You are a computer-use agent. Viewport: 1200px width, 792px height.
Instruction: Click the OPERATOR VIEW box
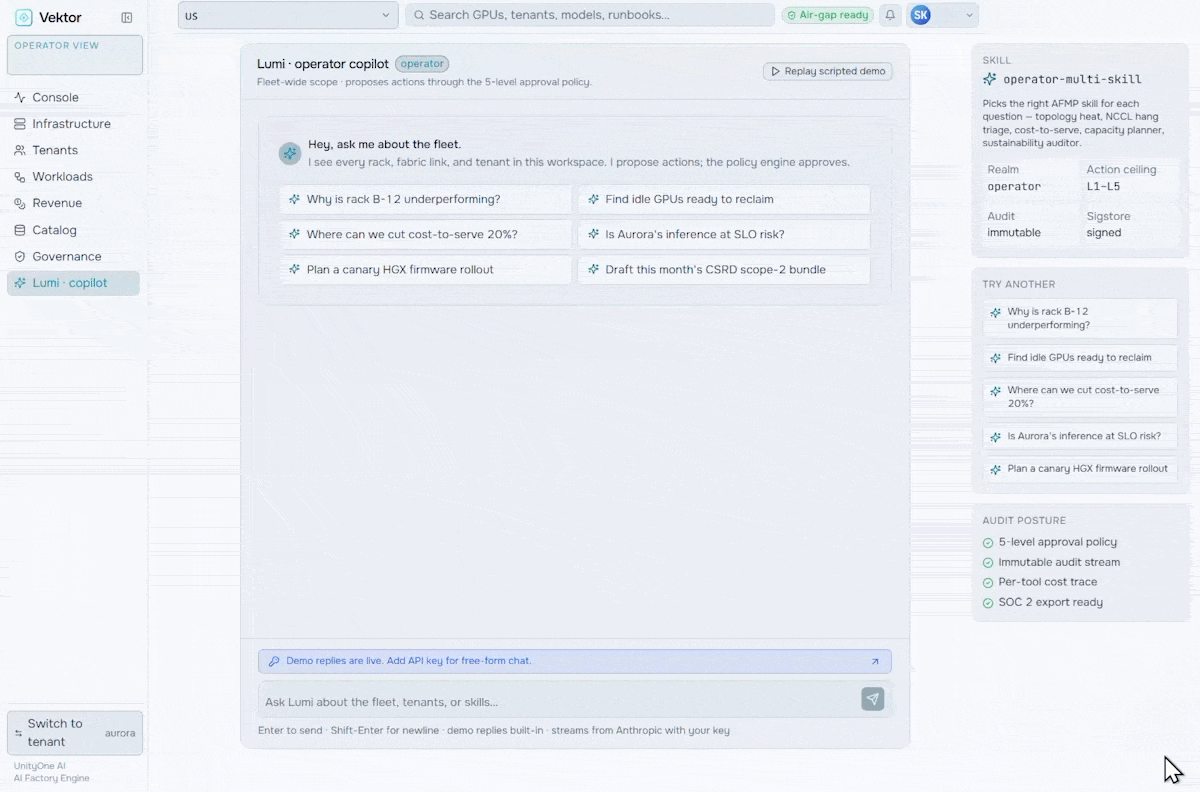tap(75, 55)
